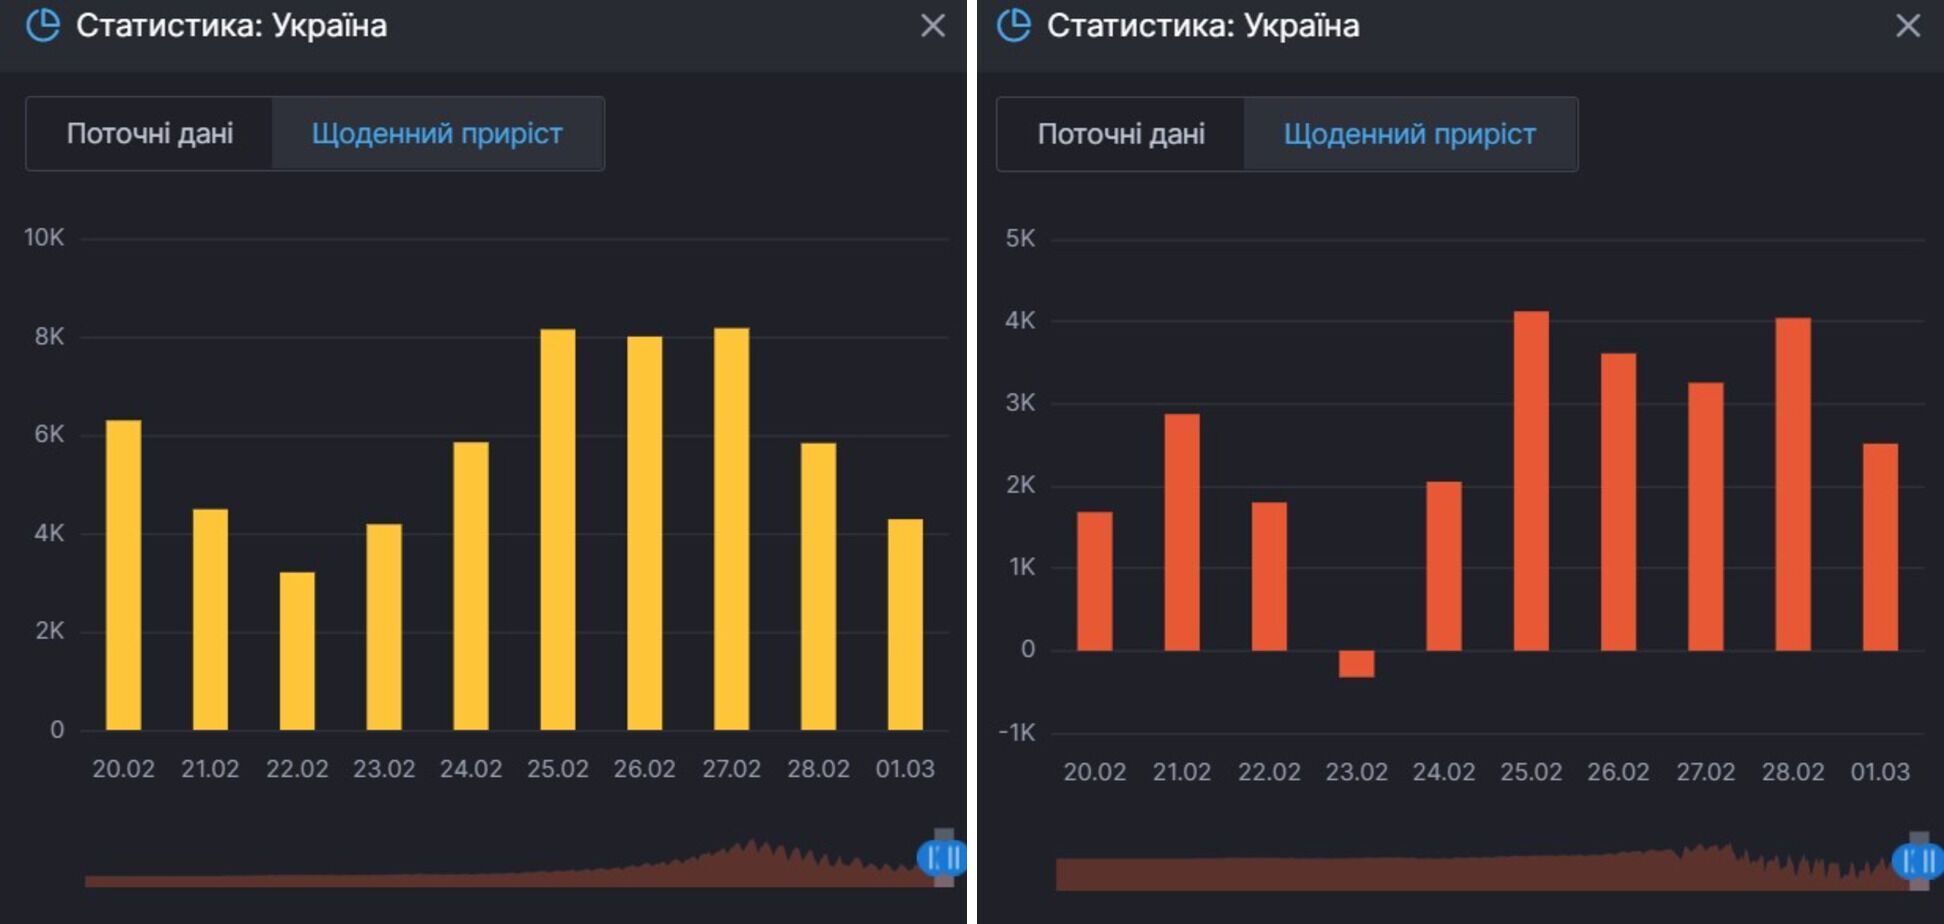Click the pie chart icon in right panel header

(x=1013, y=25)
